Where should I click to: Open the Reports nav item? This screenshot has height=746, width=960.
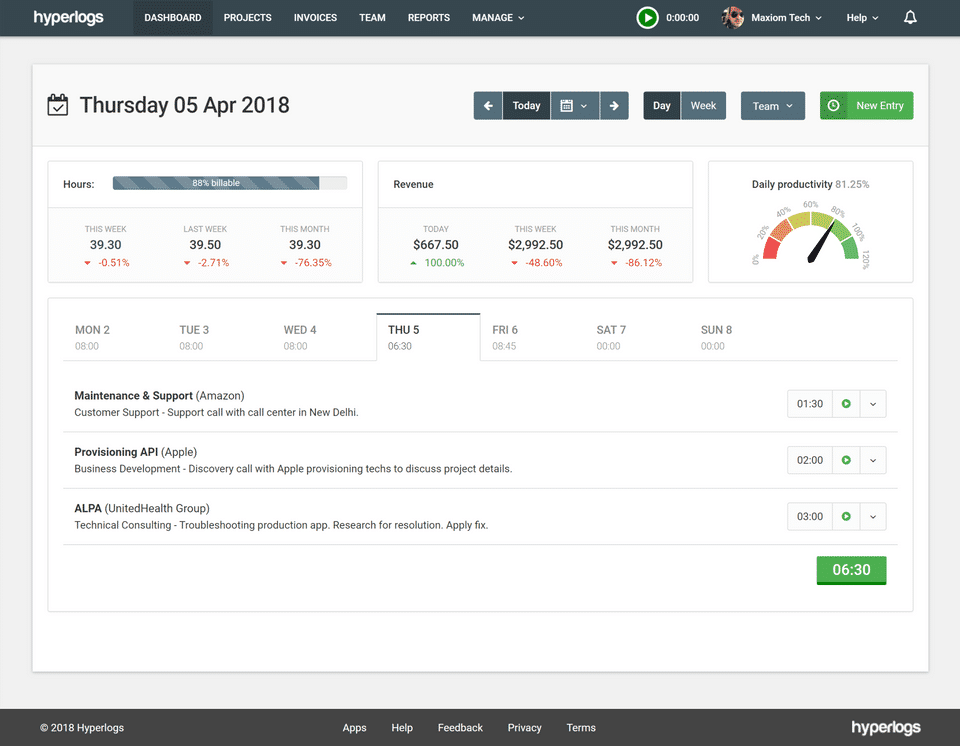429,18
